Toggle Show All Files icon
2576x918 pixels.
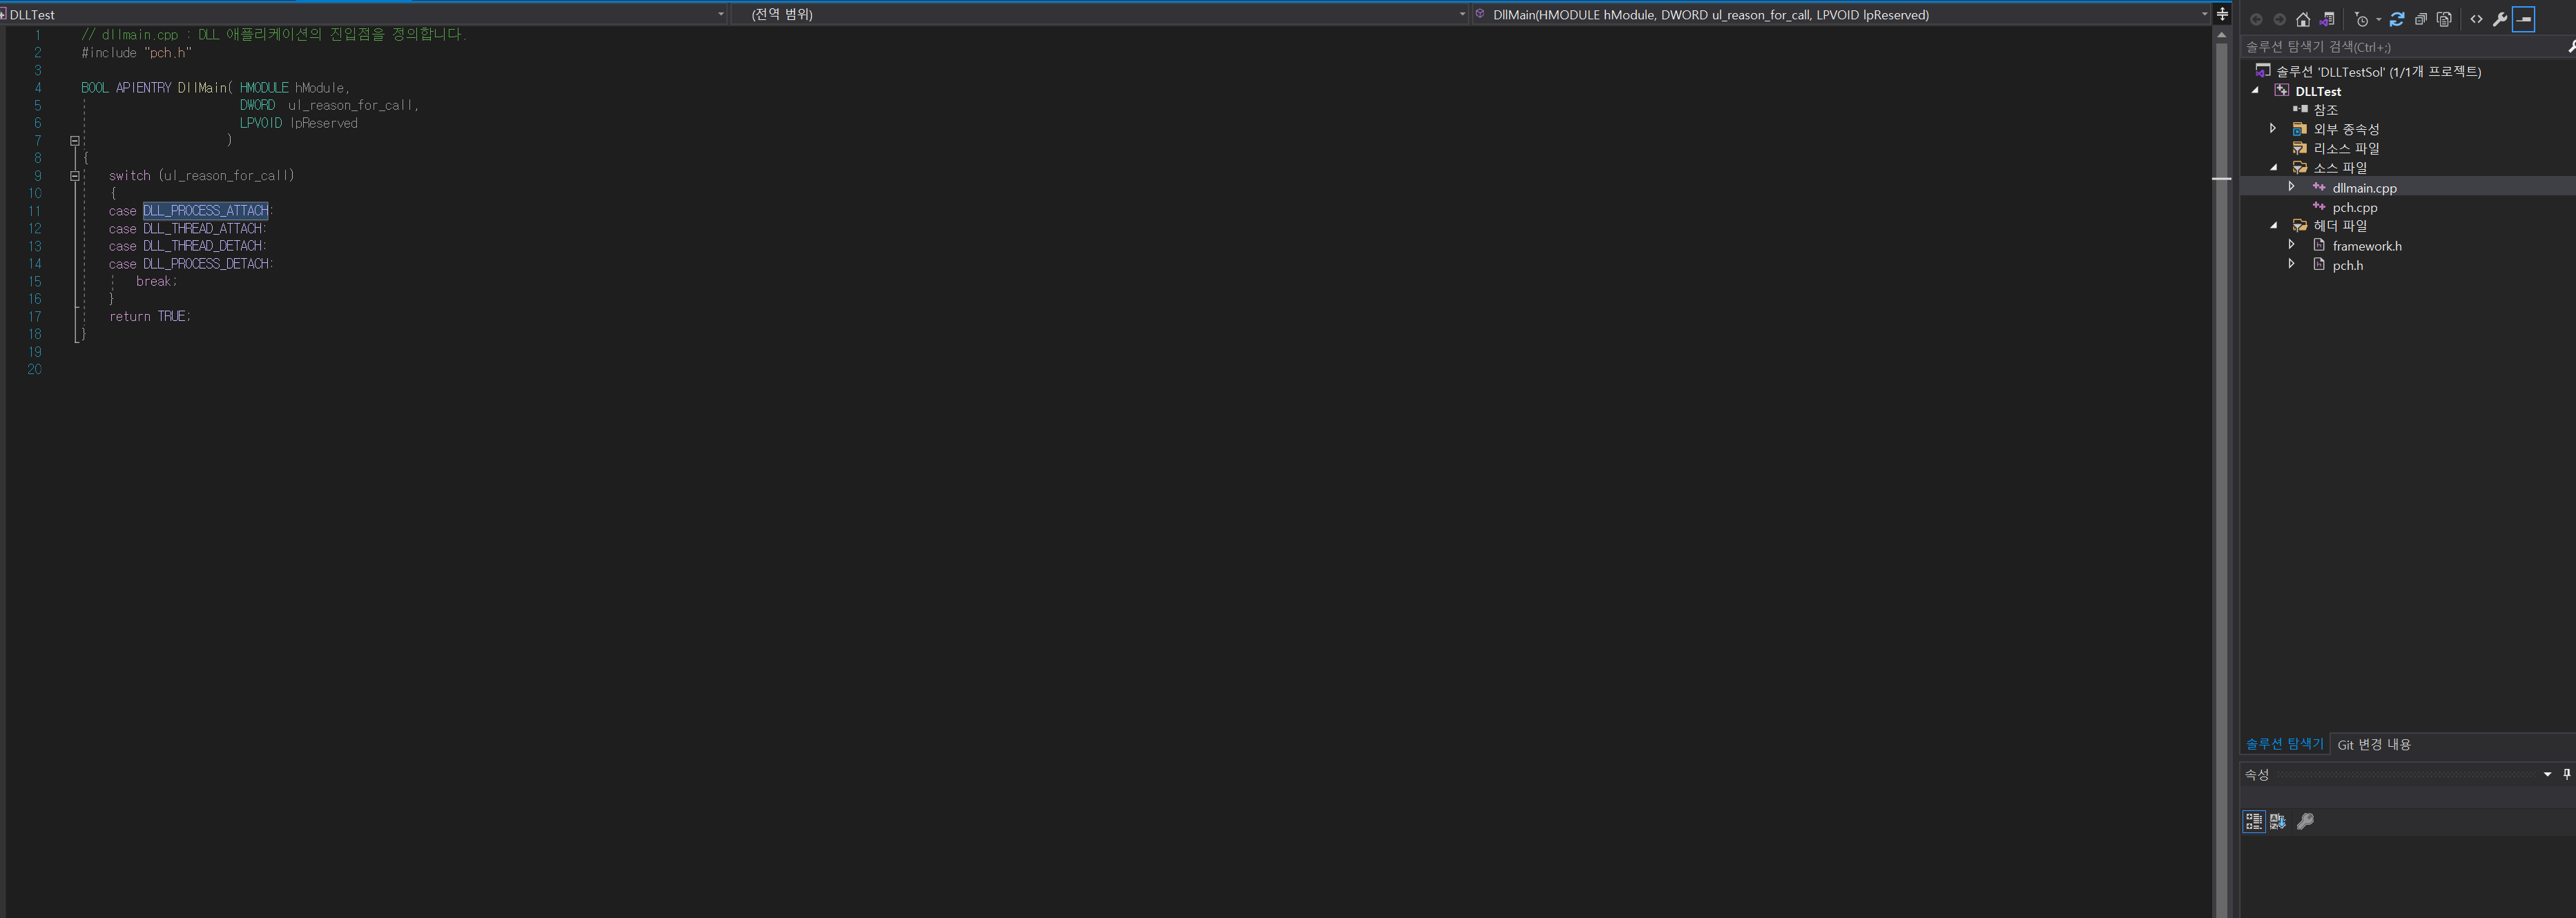coord(2444,19)
